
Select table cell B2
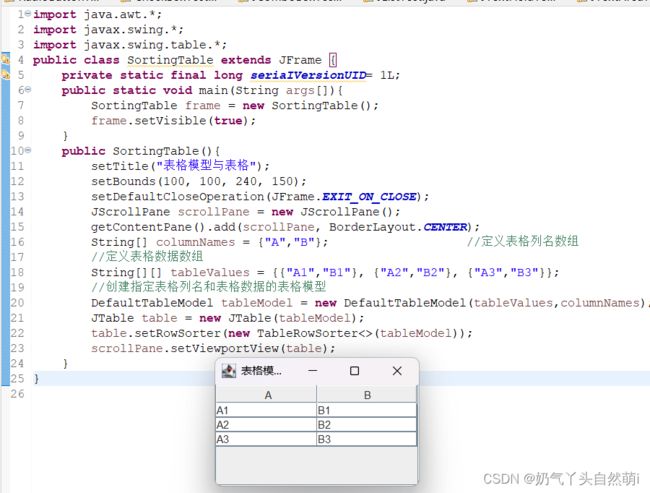[366, 425]
